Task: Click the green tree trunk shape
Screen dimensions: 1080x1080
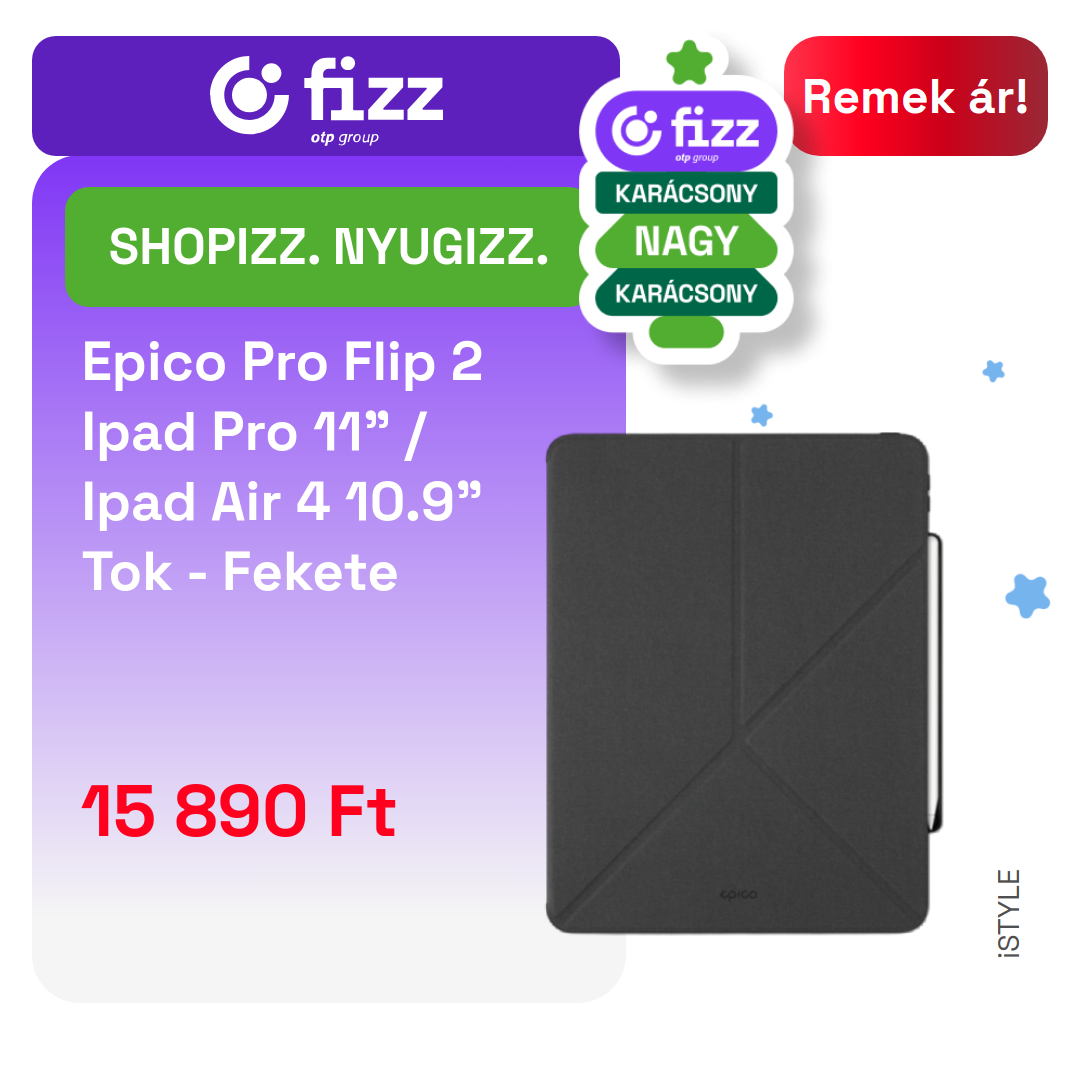Action: point(686,332)
